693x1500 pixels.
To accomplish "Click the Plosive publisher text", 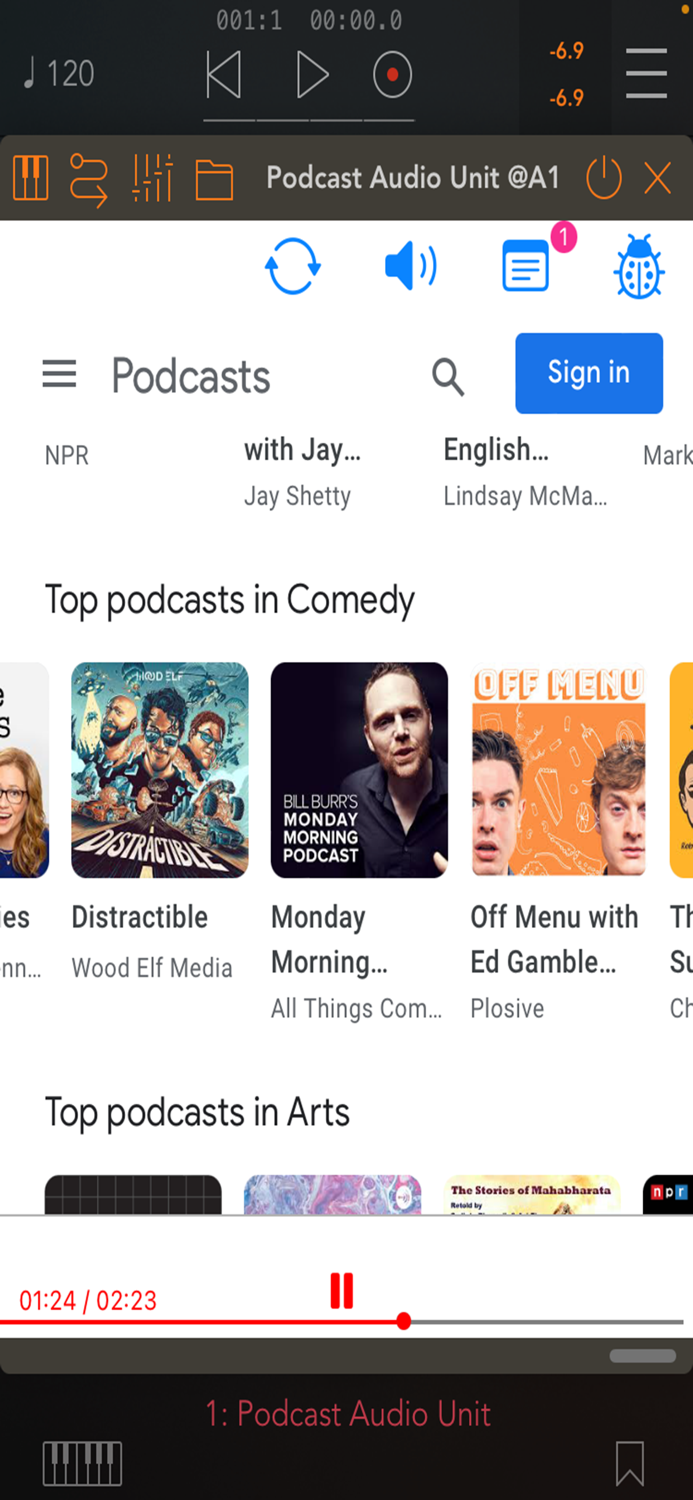I will tap(507, 1008).
